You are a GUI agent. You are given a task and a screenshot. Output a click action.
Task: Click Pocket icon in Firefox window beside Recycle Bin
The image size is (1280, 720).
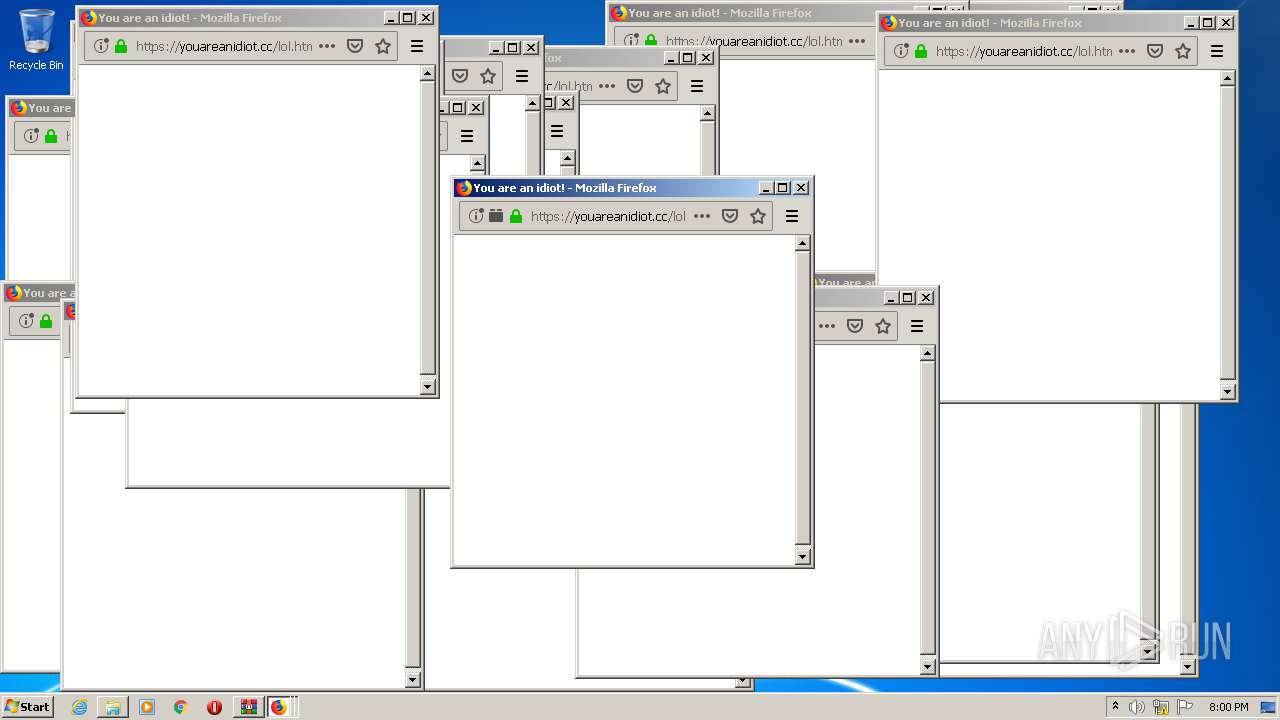point(355,46)
